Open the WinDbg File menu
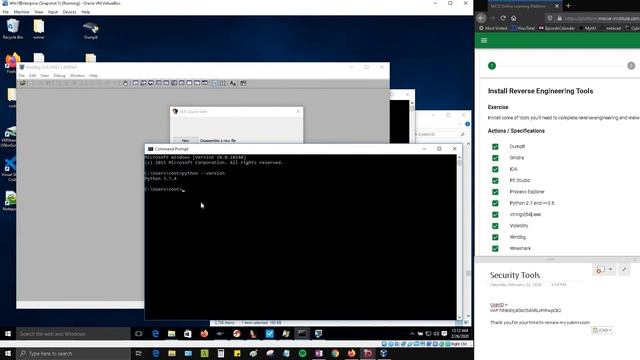This screenshot has width=640, height=360. (x=22, y=76)
